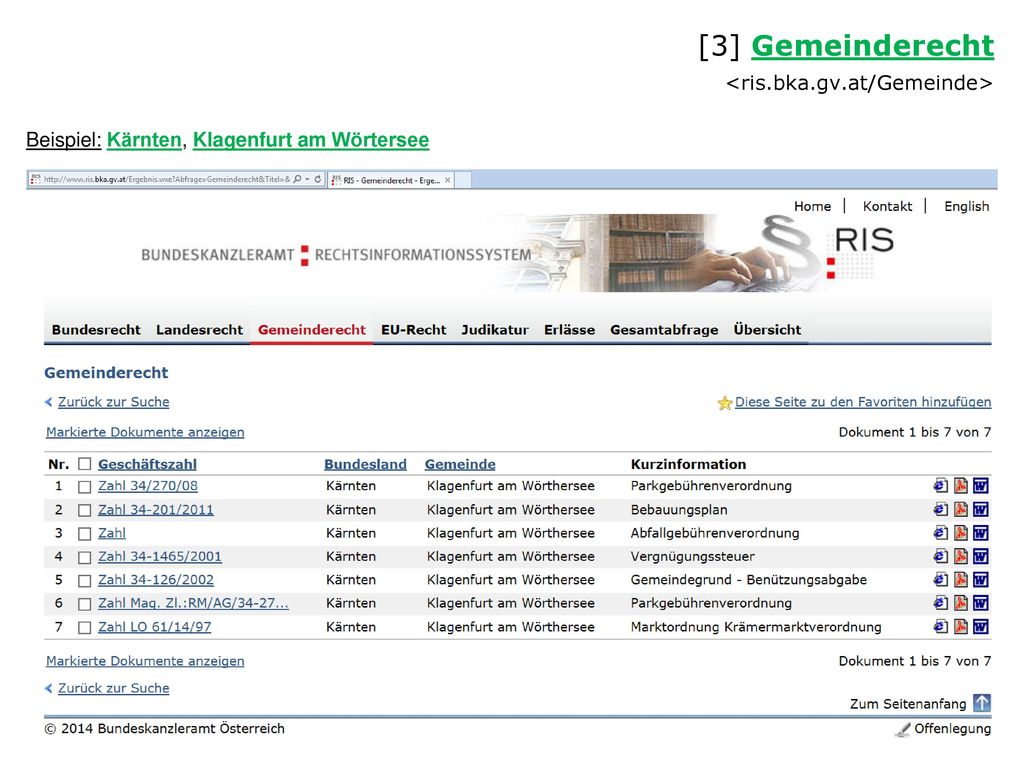Click the browser address bar URL field
This screenshot has width=1024, height=768.
click(166, 179)
